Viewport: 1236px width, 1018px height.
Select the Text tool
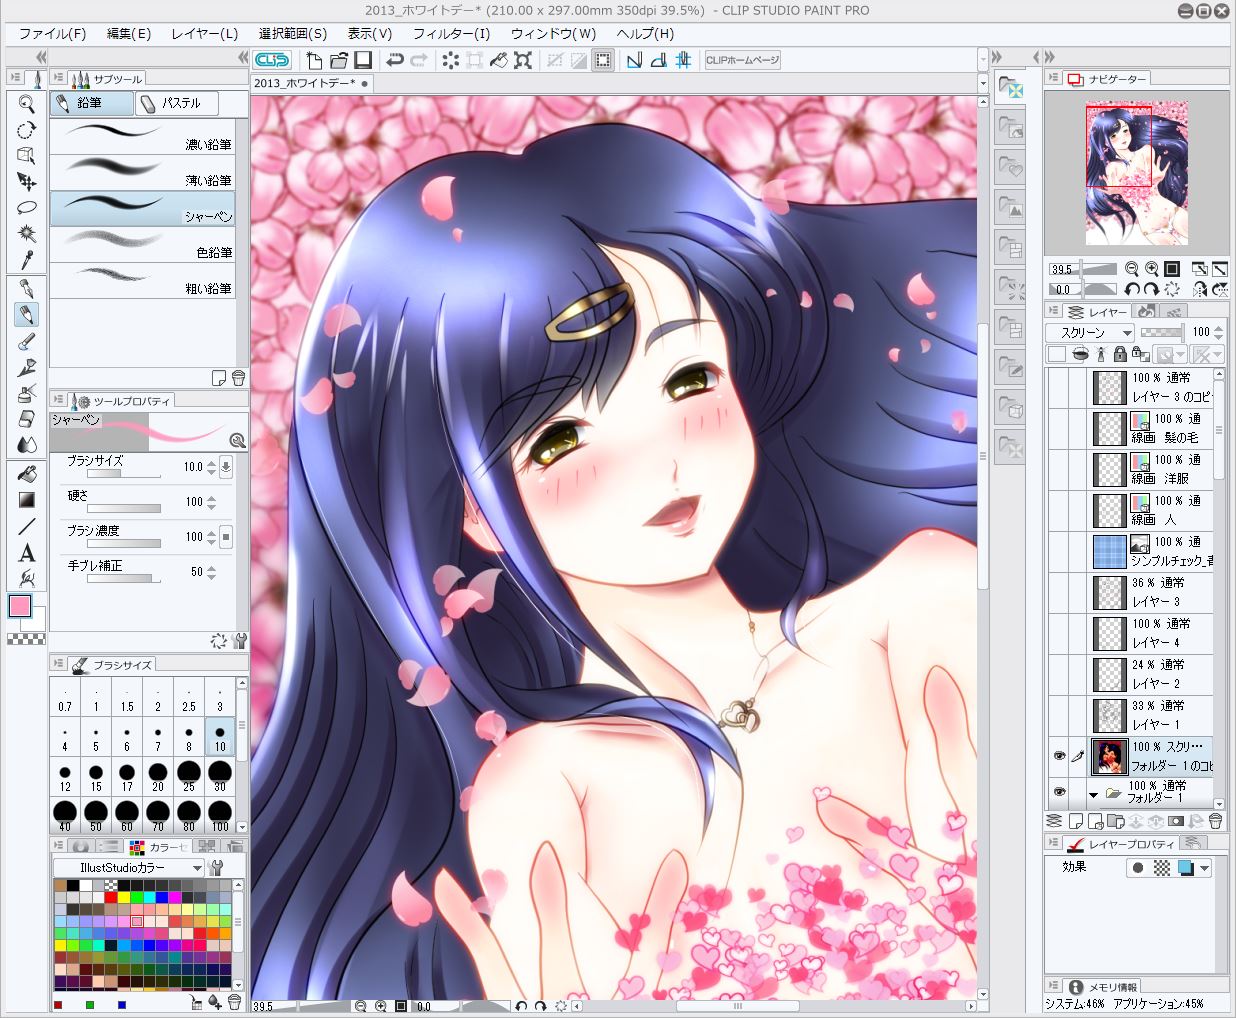point(27,551)
